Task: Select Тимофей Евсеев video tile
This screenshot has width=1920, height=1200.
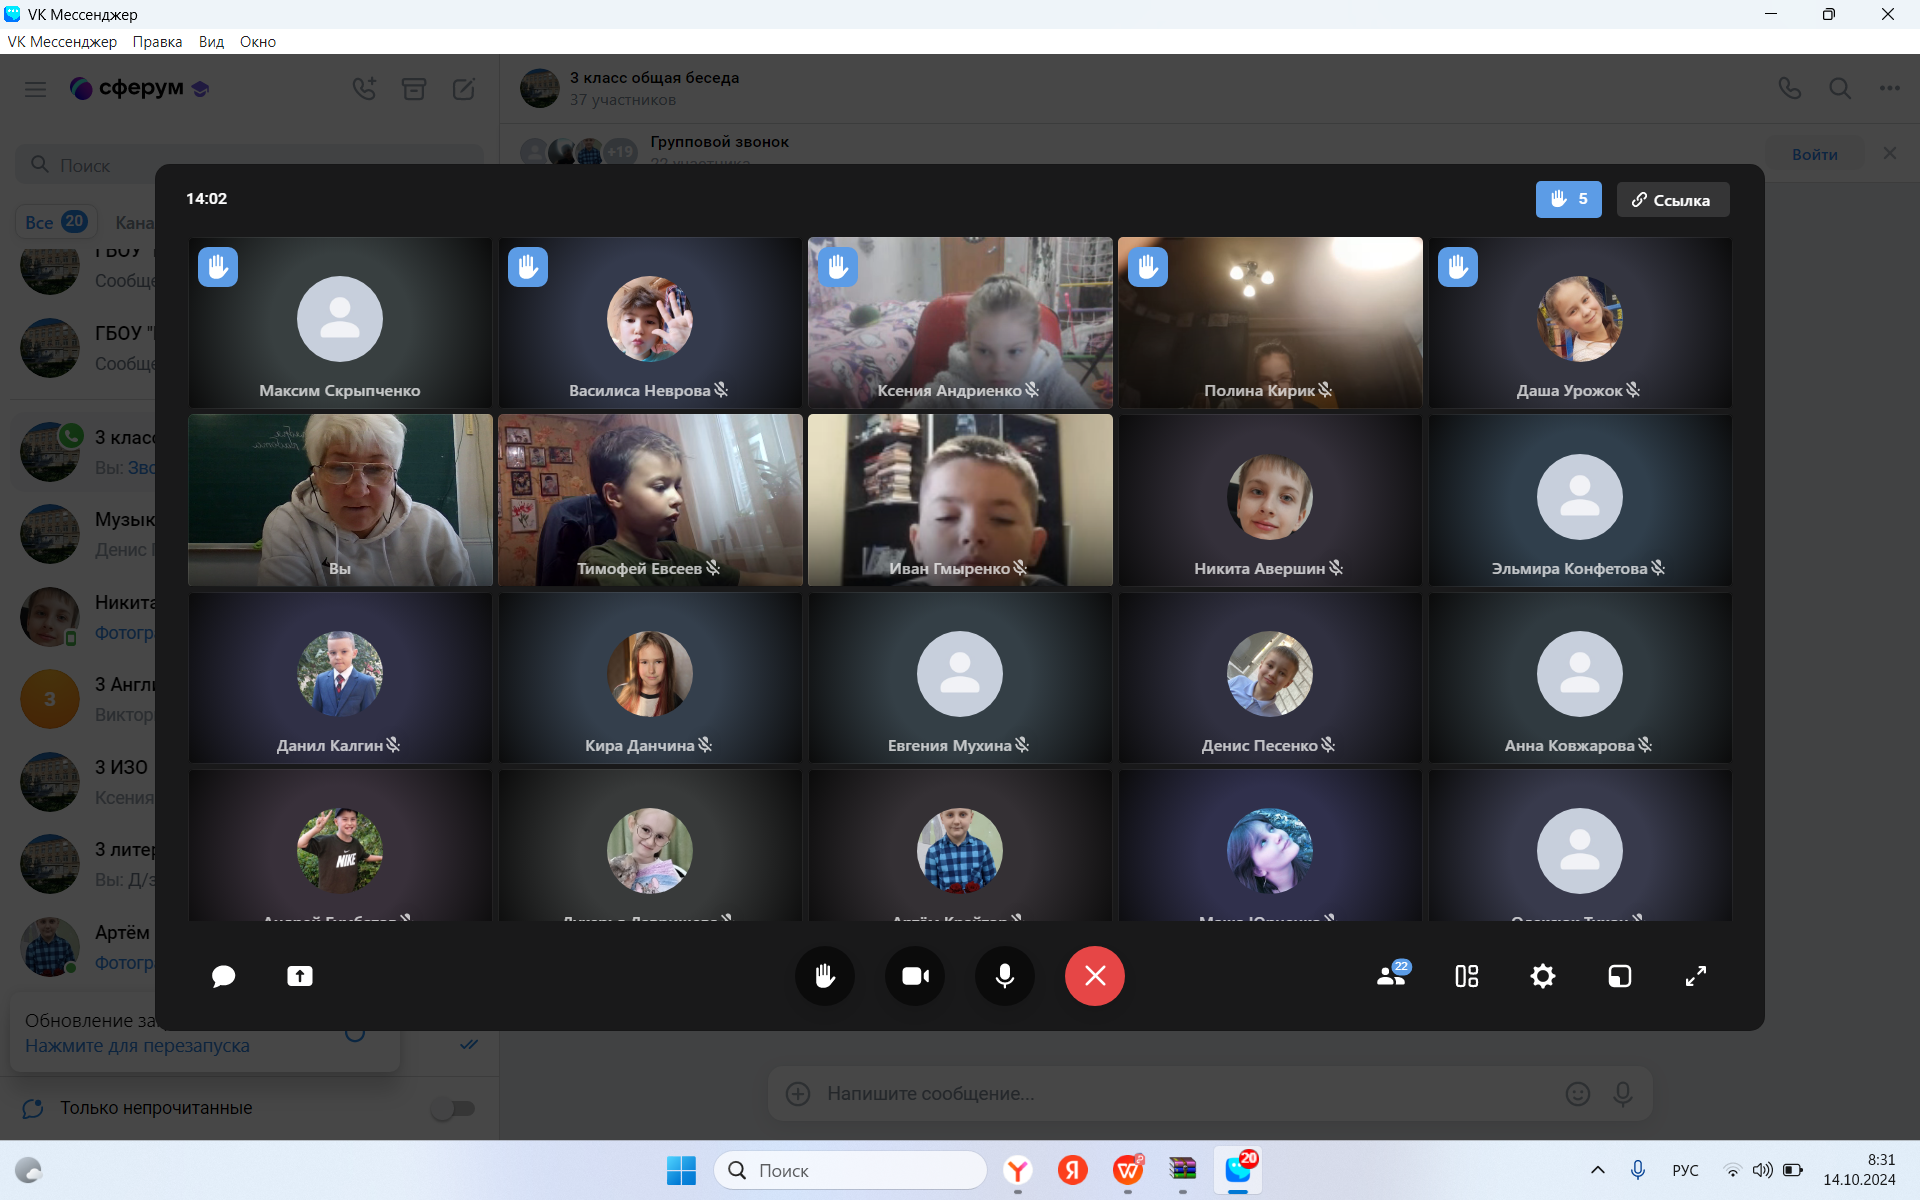Action: 650,500
